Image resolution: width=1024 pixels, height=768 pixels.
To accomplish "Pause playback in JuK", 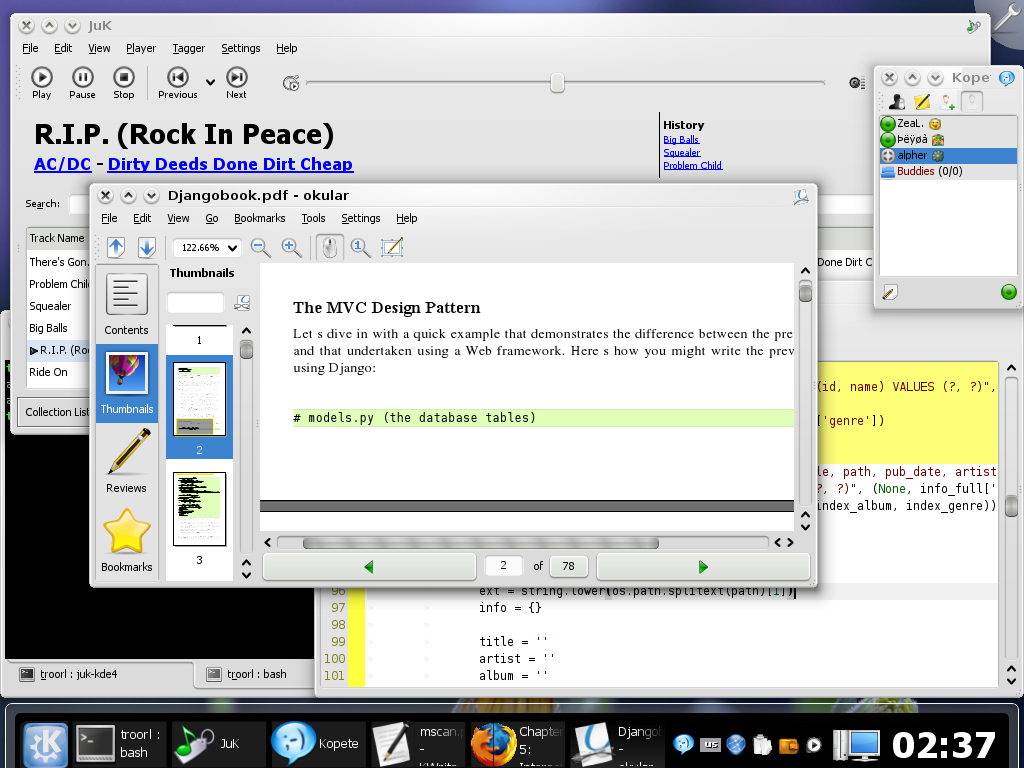I will pos(82,83).
